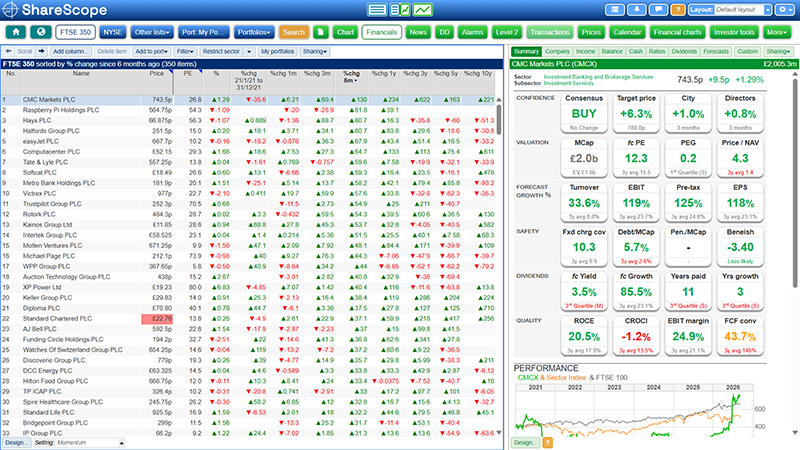
Task: Click the red highlighted £22.76 price cell
Action: [157, 318]
